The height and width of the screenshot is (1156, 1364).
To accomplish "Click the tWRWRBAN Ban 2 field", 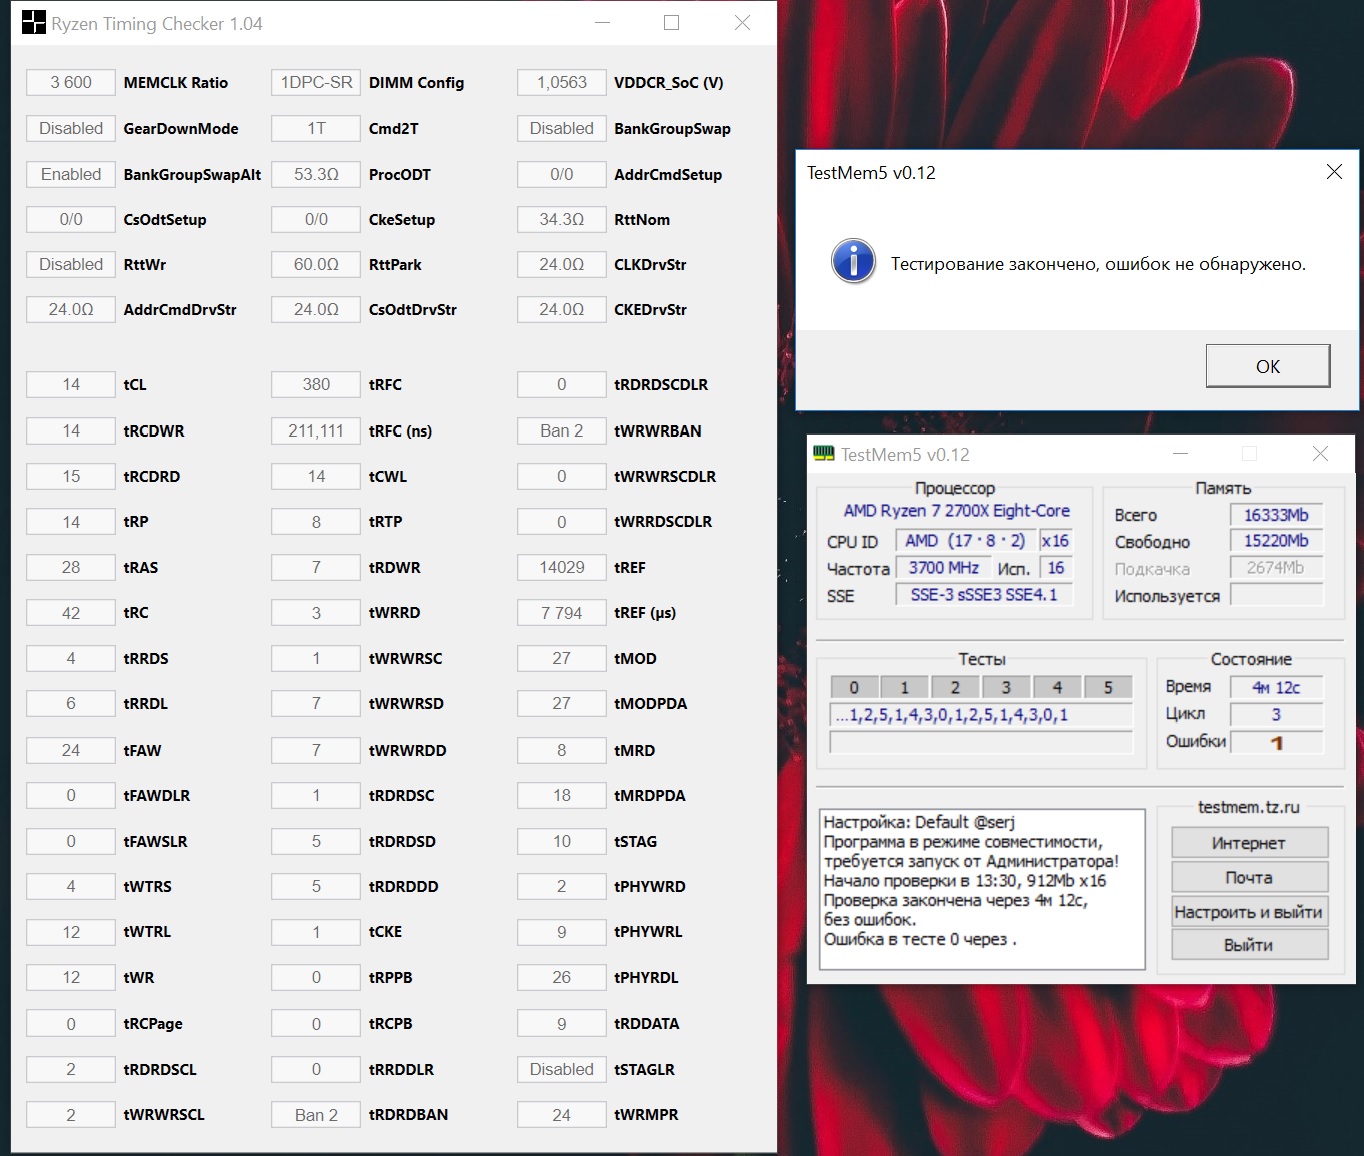I will pos(562,431).
